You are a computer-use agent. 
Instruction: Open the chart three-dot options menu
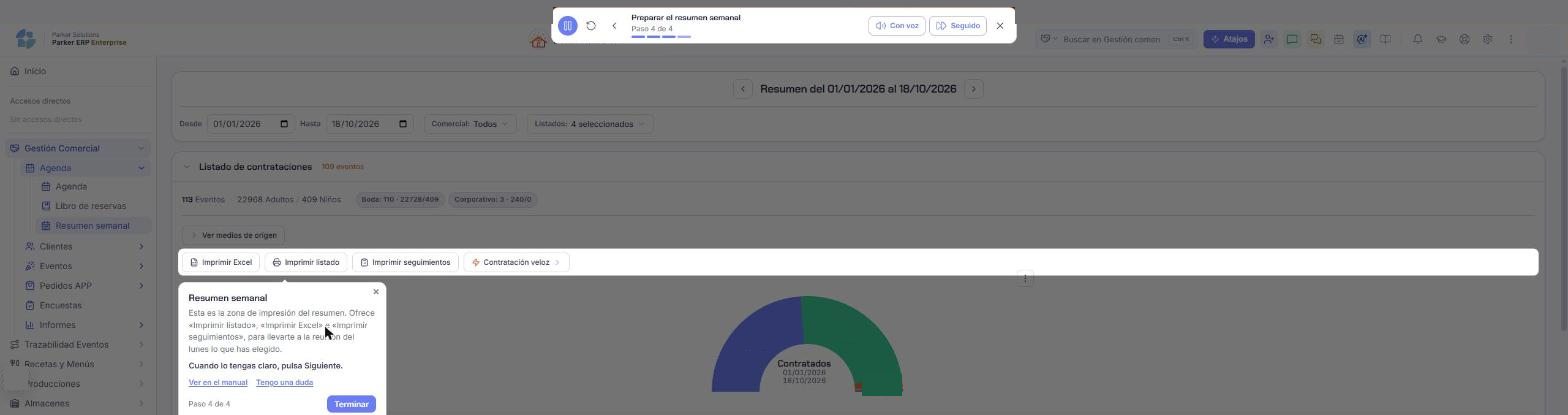click(x=1025, y=279)
